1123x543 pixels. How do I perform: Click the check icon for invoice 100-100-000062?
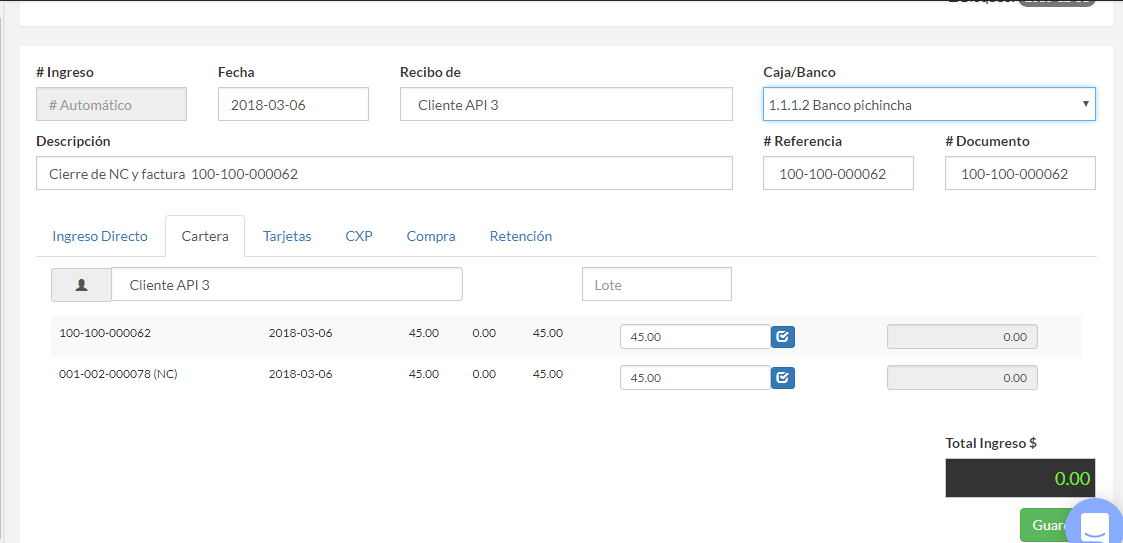tap(783, 337)
